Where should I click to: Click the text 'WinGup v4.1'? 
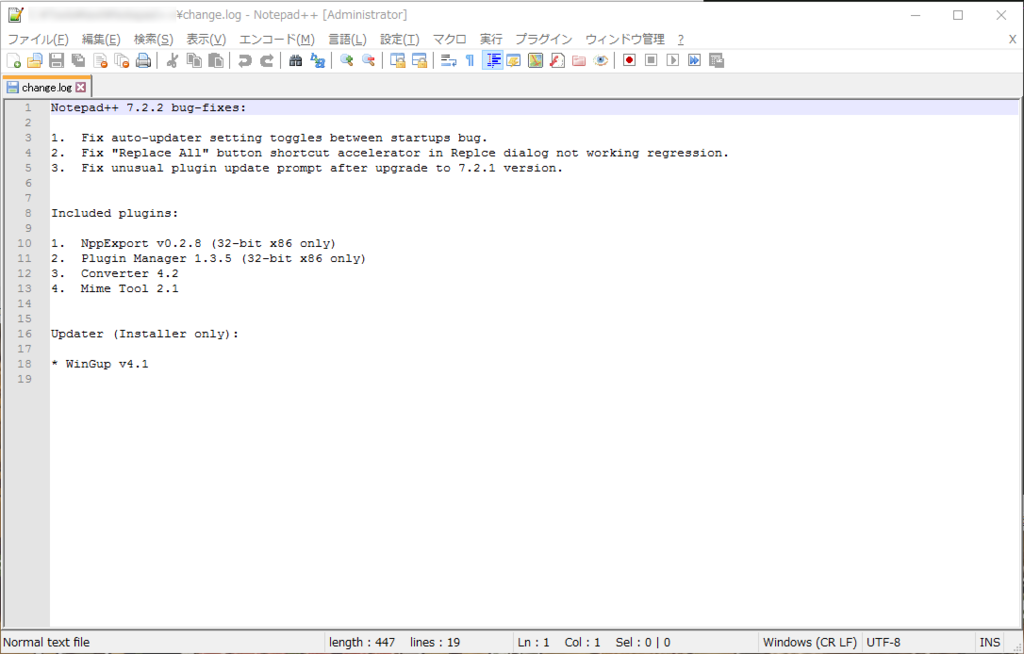106,364
